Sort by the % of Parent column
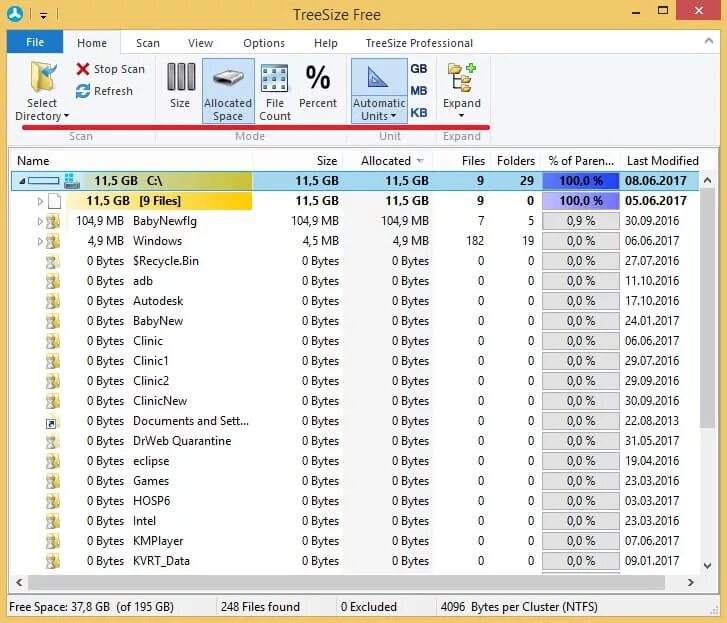The width and height of the screenshot is (727, 623). pos(580,161)
